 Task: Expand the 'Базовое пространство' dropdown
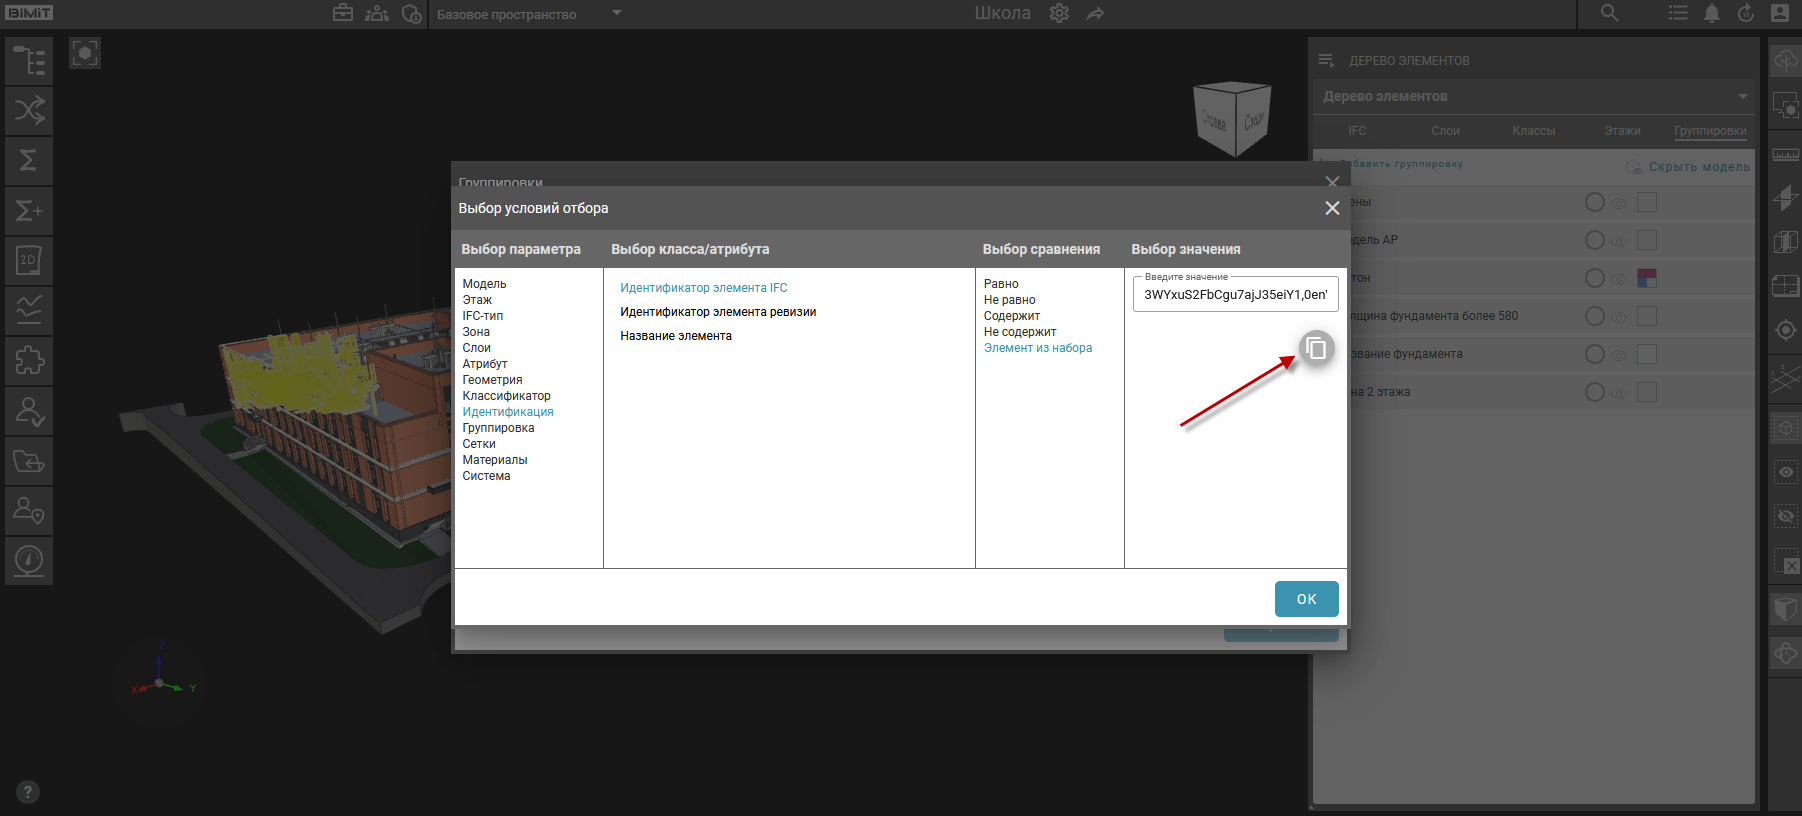pos(617,13)
